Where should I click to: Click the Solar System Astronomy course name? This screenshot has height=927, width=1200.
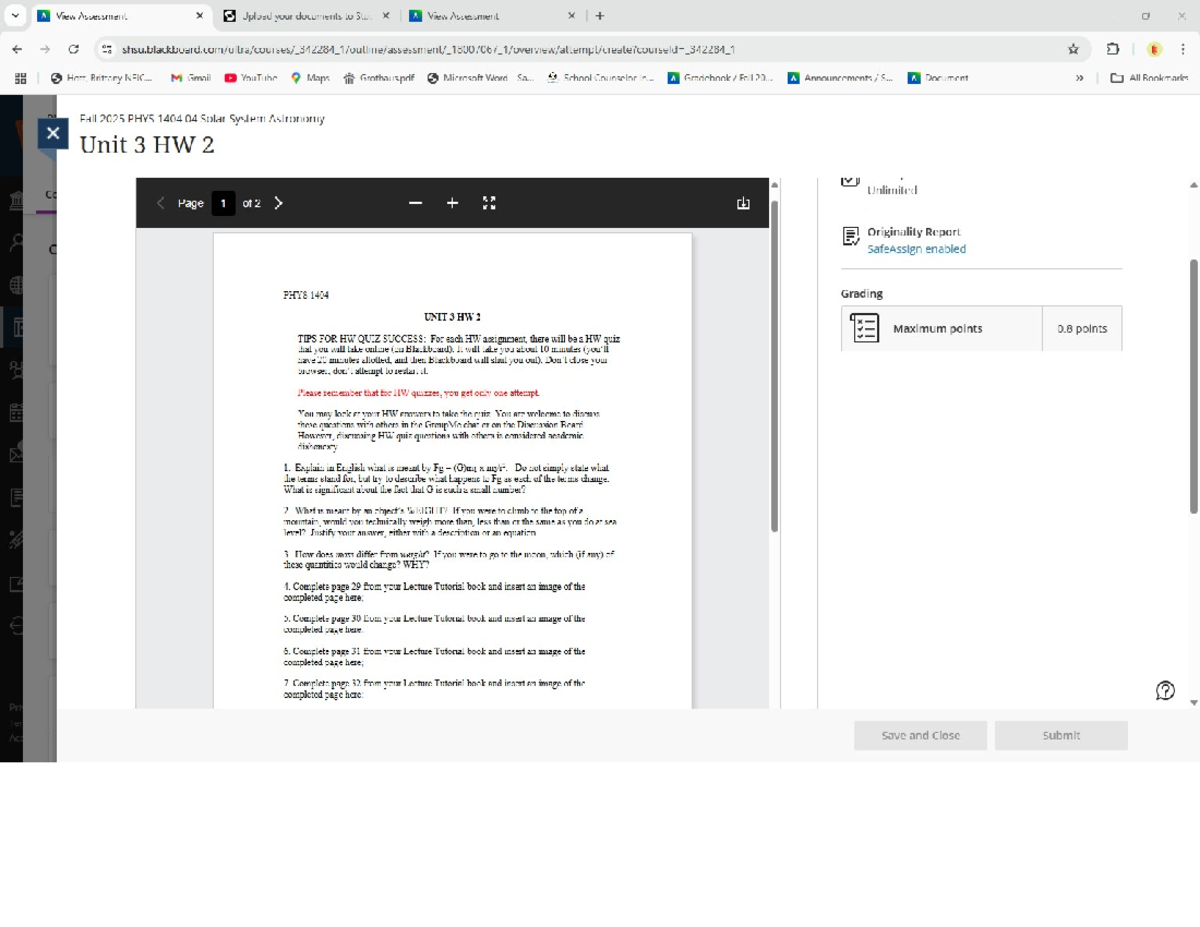click(x=202, y=118)
